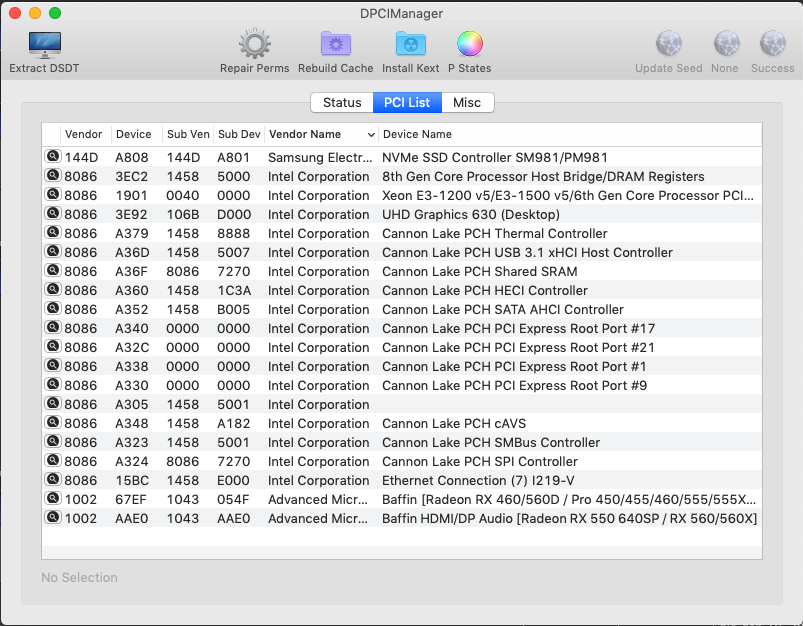The image size is (803, 626).
Task: Open Repair Perms gear icon
Action: pyautogui.click(x=255, y=44)
